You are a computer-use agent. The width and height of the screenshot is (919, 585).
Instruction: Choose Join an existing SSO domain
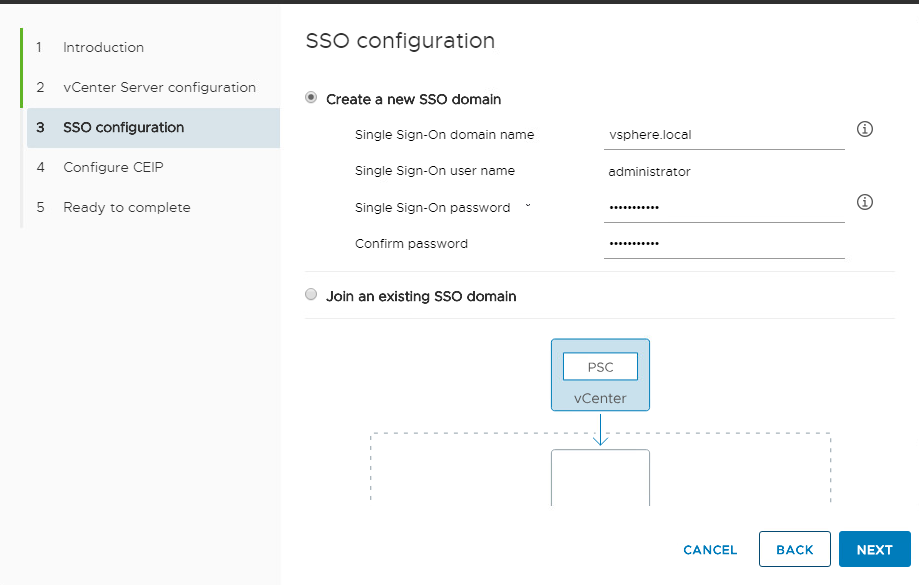[x=311, y=296]
